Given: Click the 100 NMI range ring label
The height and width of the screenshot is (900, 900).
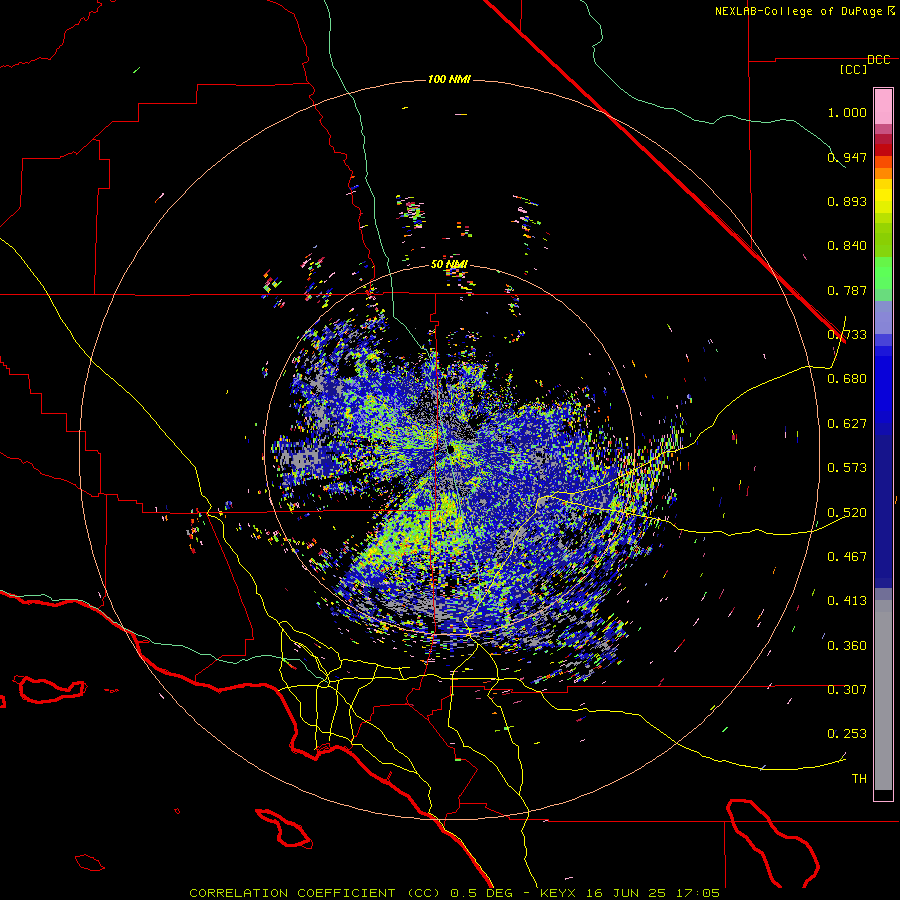Looking at the screenshot, I should click(x=449, y=79).
